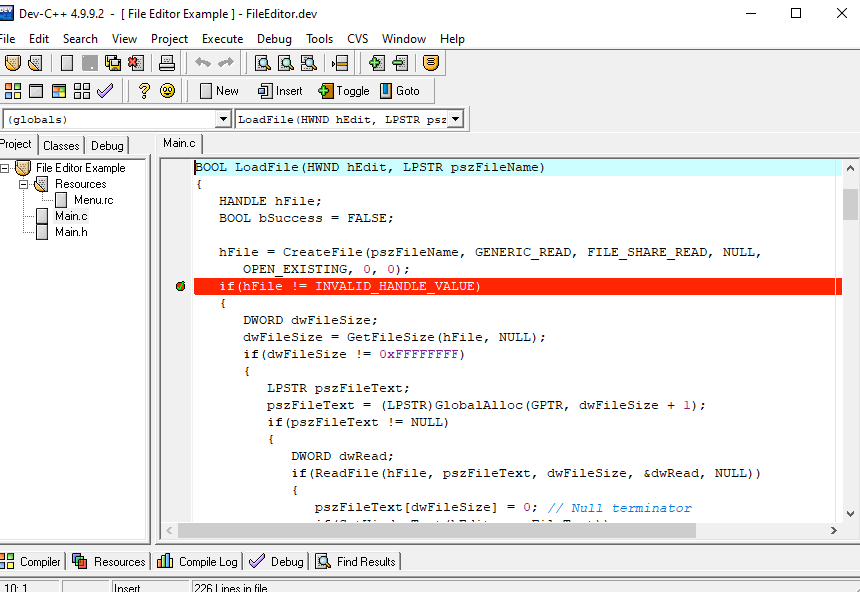Click the editor vertical scrollbar up arrow
The image size is (860, 592).
tap(850, 168)
